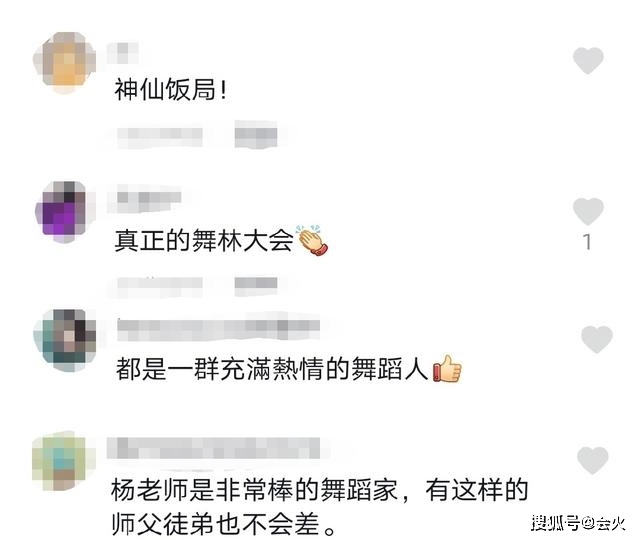Image resolution: width=640 pixels, height=540 pixels.
Task: Open the username above the 舞蹈人 comment
Action: (x=218, y=327)
